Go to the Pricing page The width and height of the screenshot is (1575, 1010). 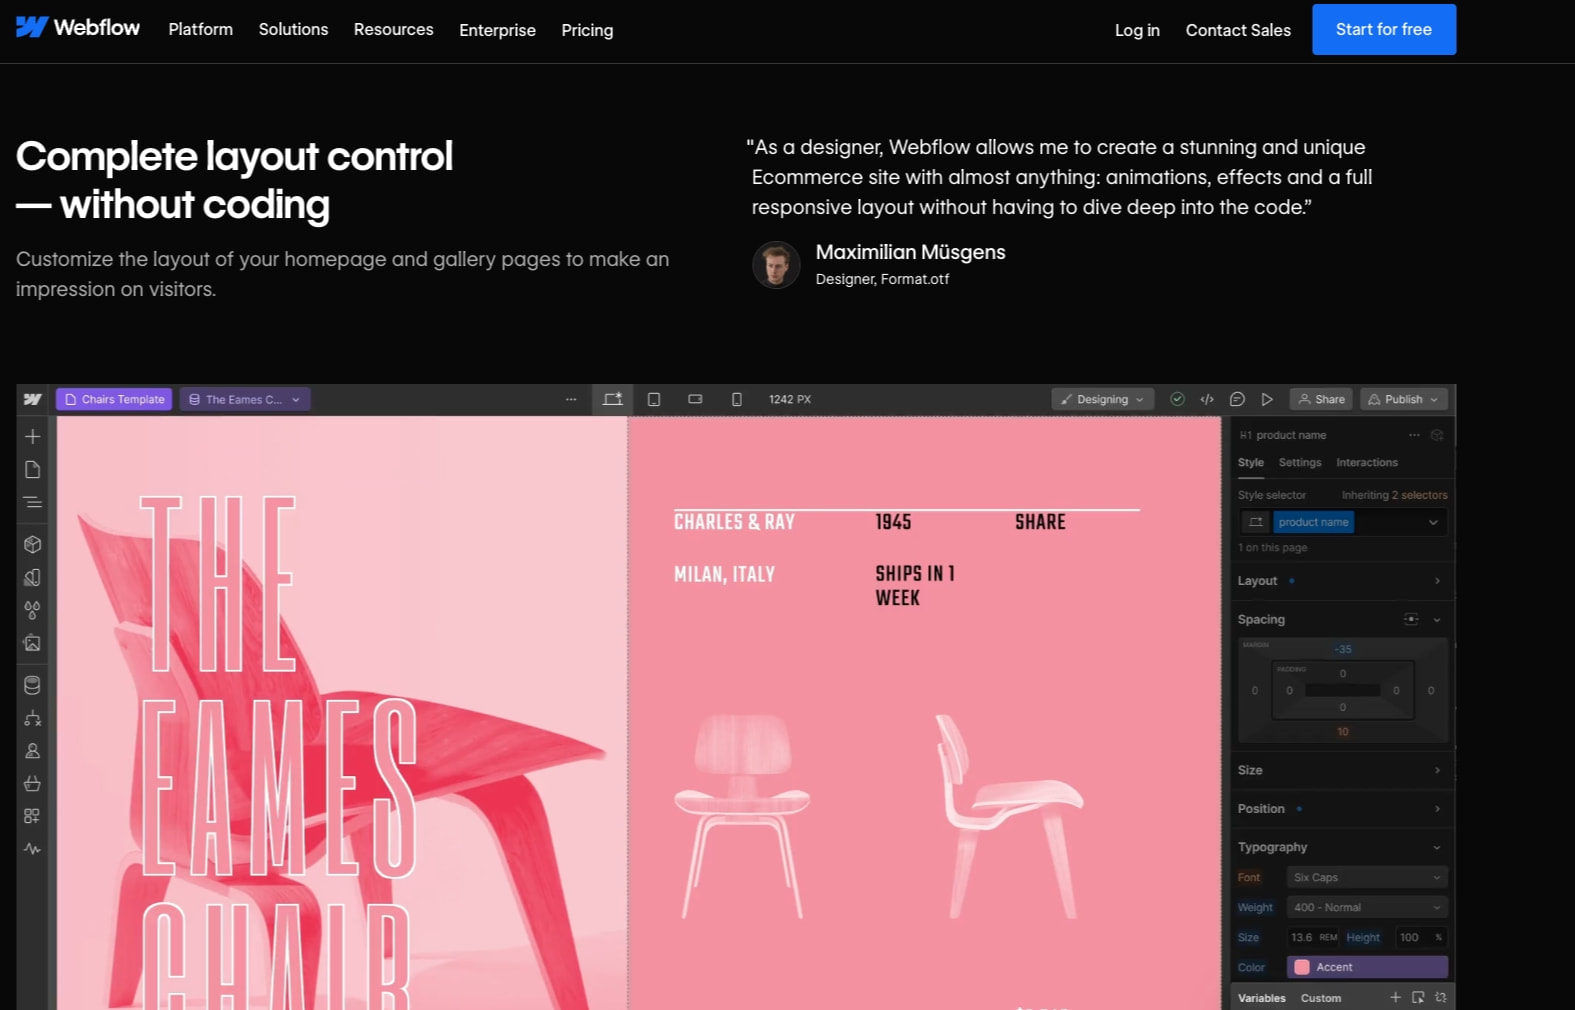tap(587, 30)
